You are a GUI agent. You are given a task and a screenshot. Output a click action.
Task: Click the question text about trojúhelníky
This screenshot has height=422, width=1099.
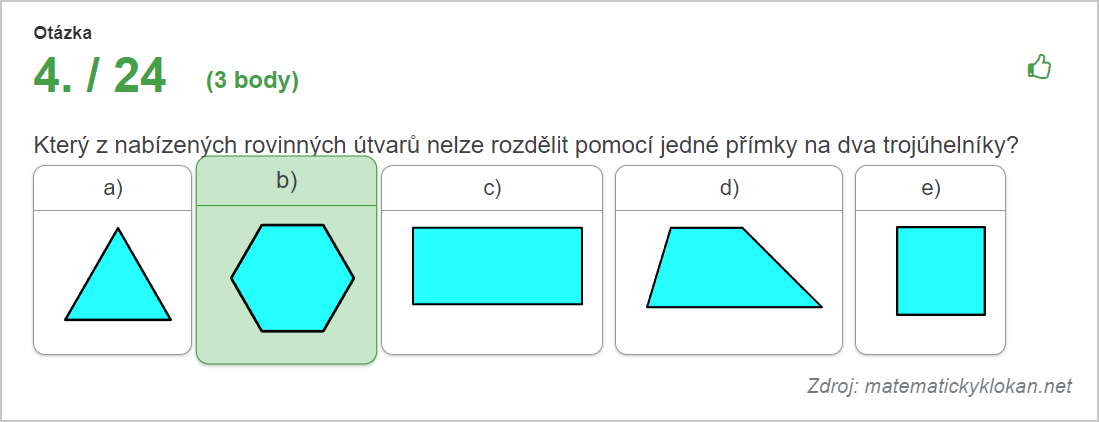click(526, 146)
